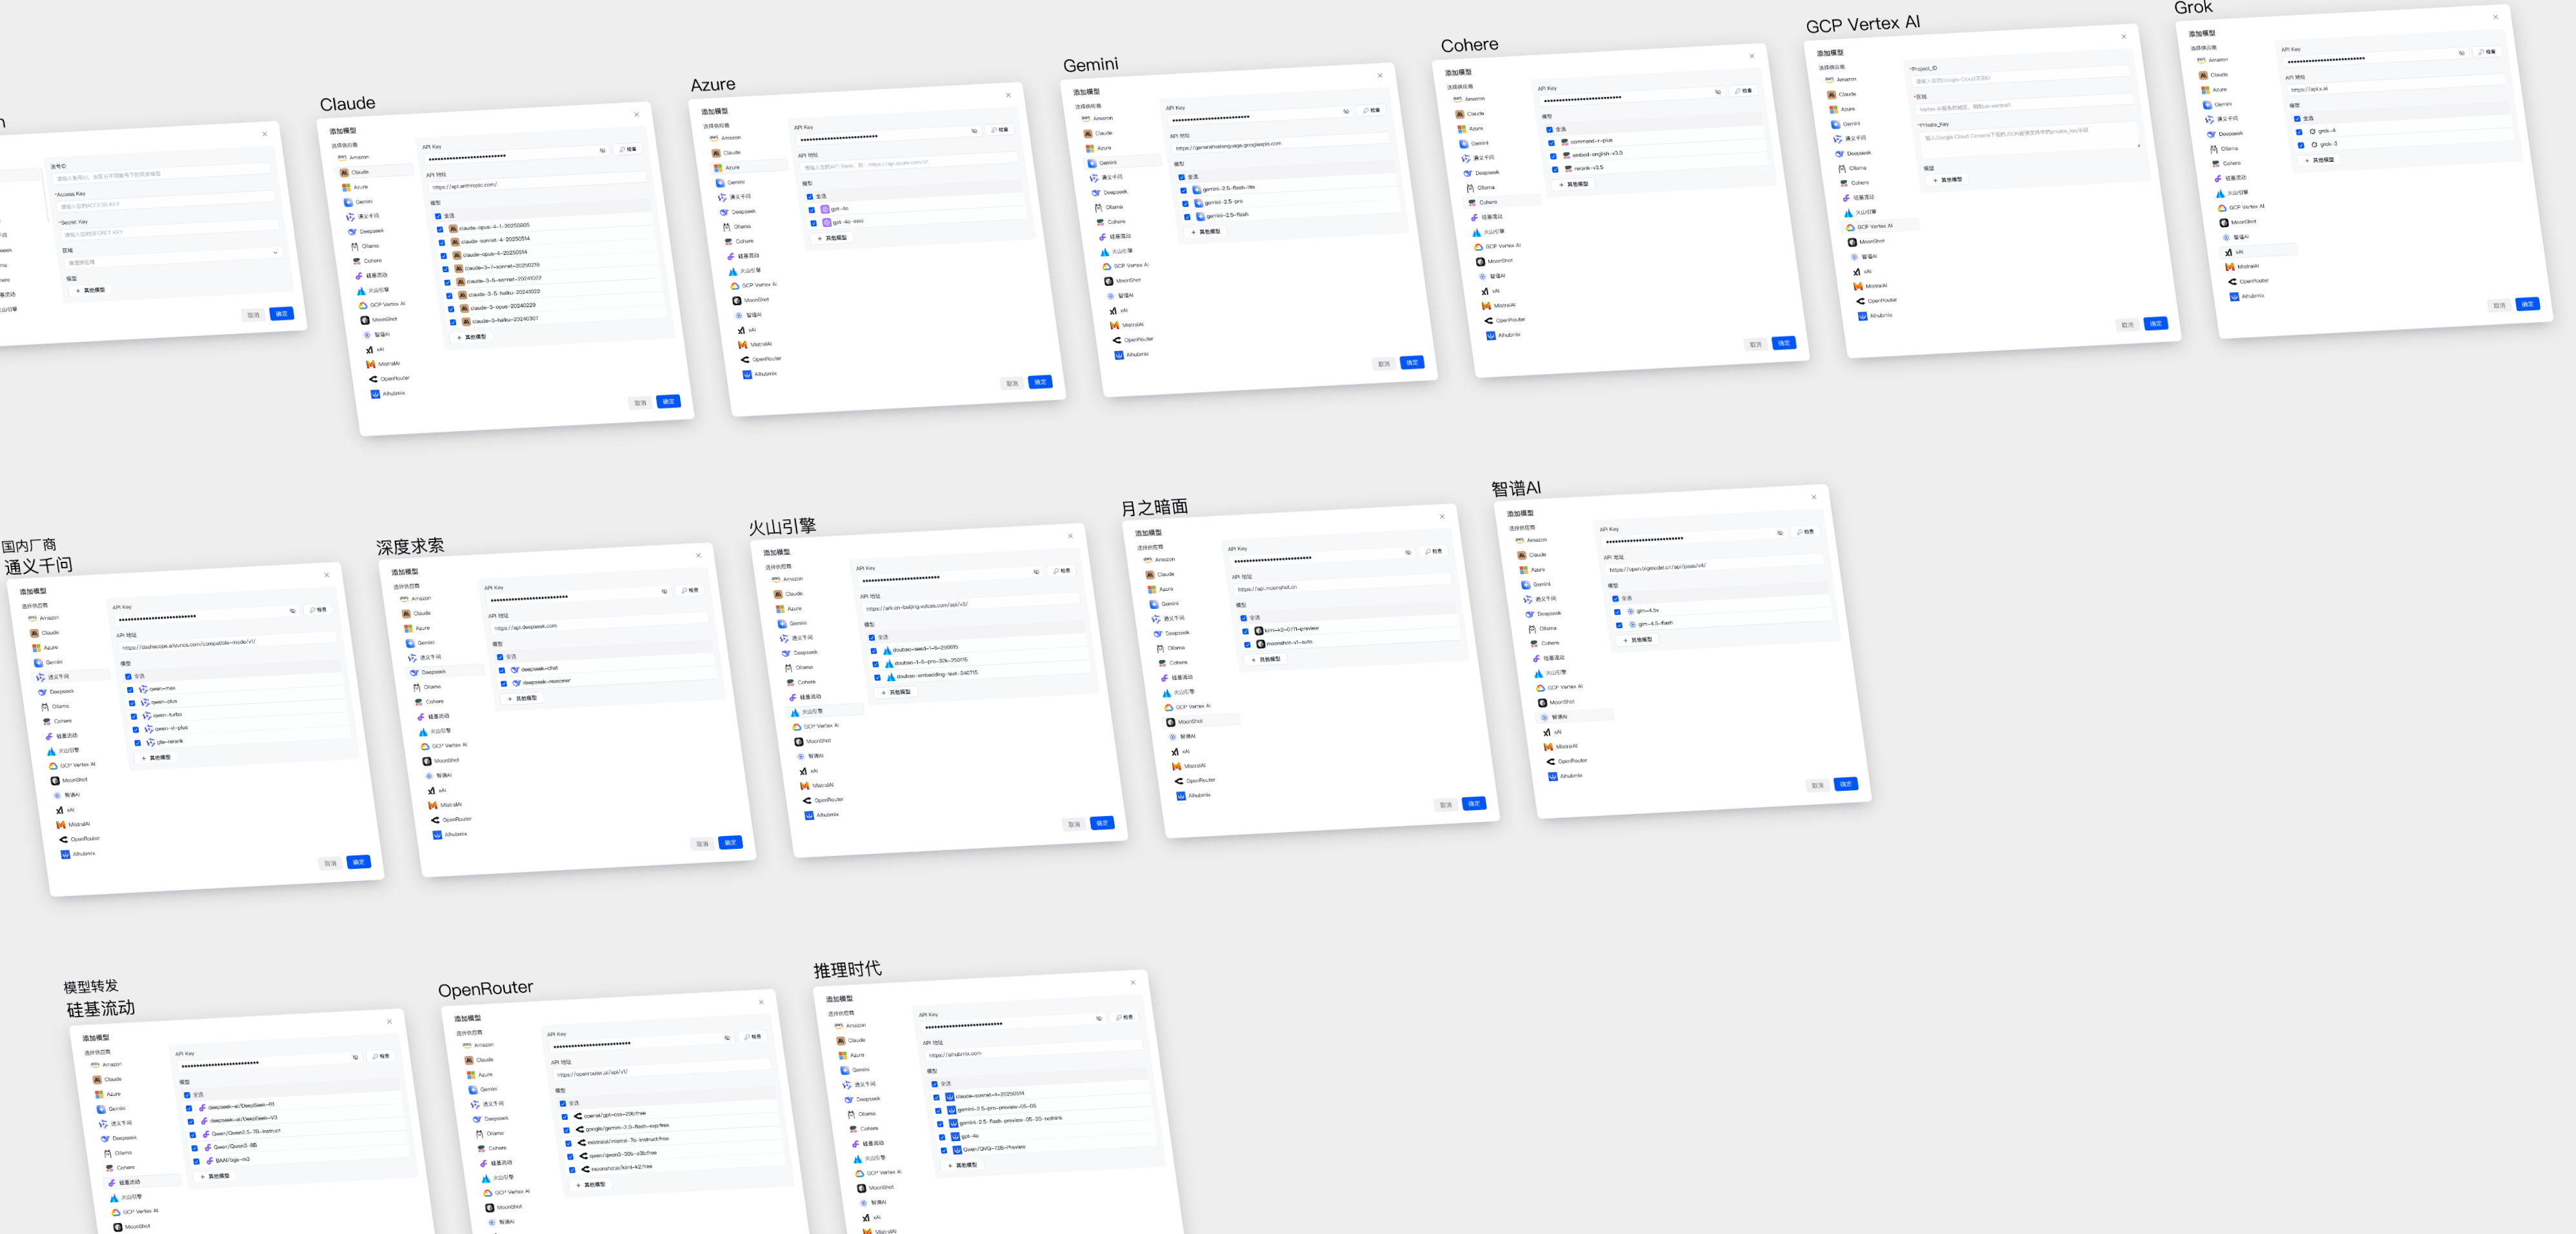Screen dimensions: 2576x1234
Task: Click the OpenRouter icon in the Gemini dialog sidebar
Action: [x=1117, y=340]
